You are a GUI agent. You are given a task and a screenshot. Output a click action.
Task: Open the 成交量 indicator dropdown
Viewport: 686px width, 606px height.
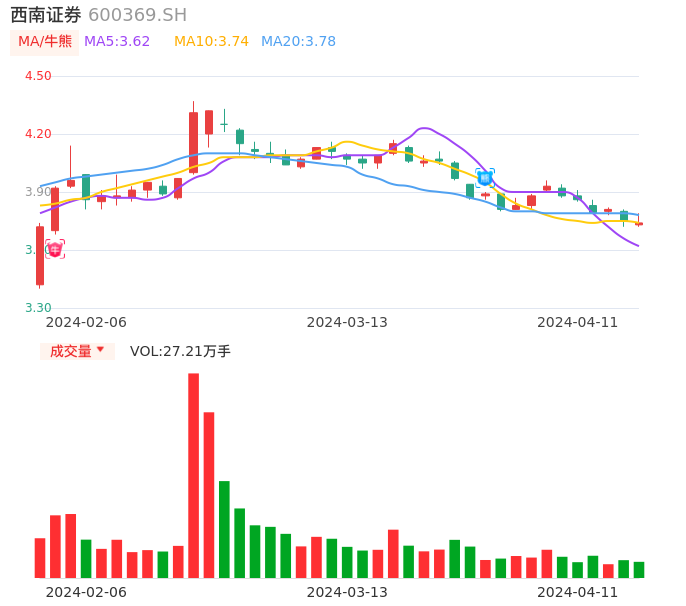point(77,351)
